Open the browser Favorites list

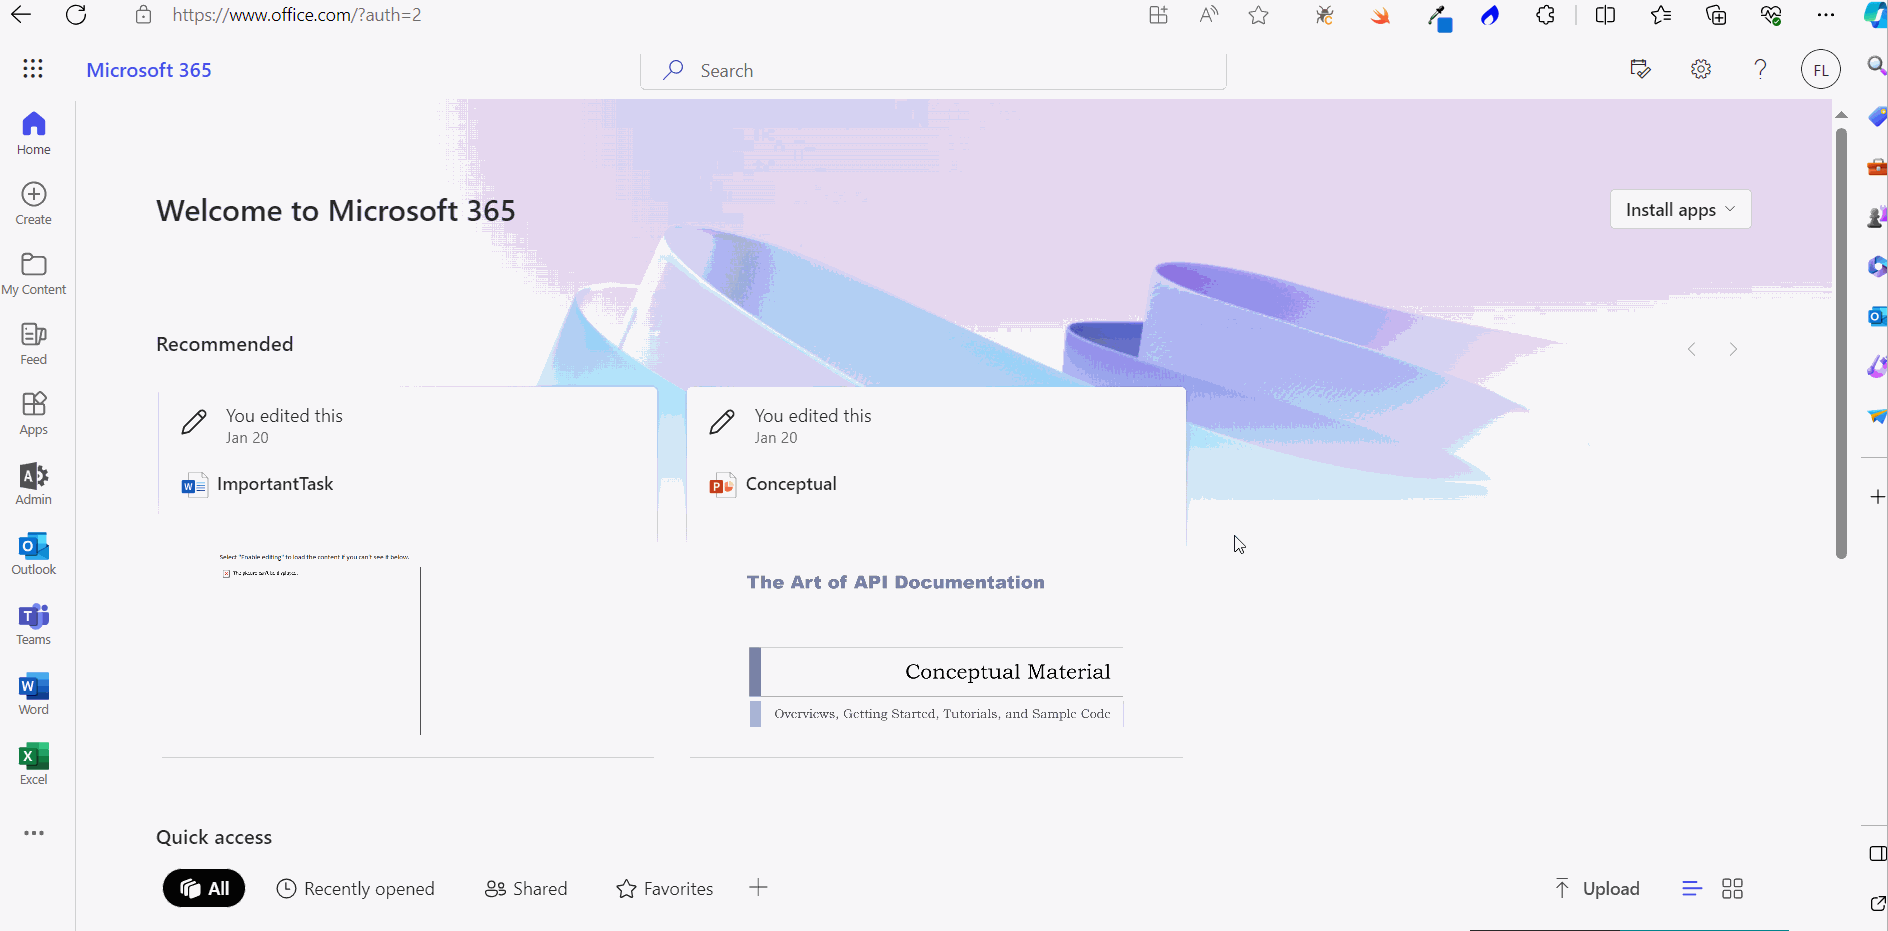(1661, 15)
